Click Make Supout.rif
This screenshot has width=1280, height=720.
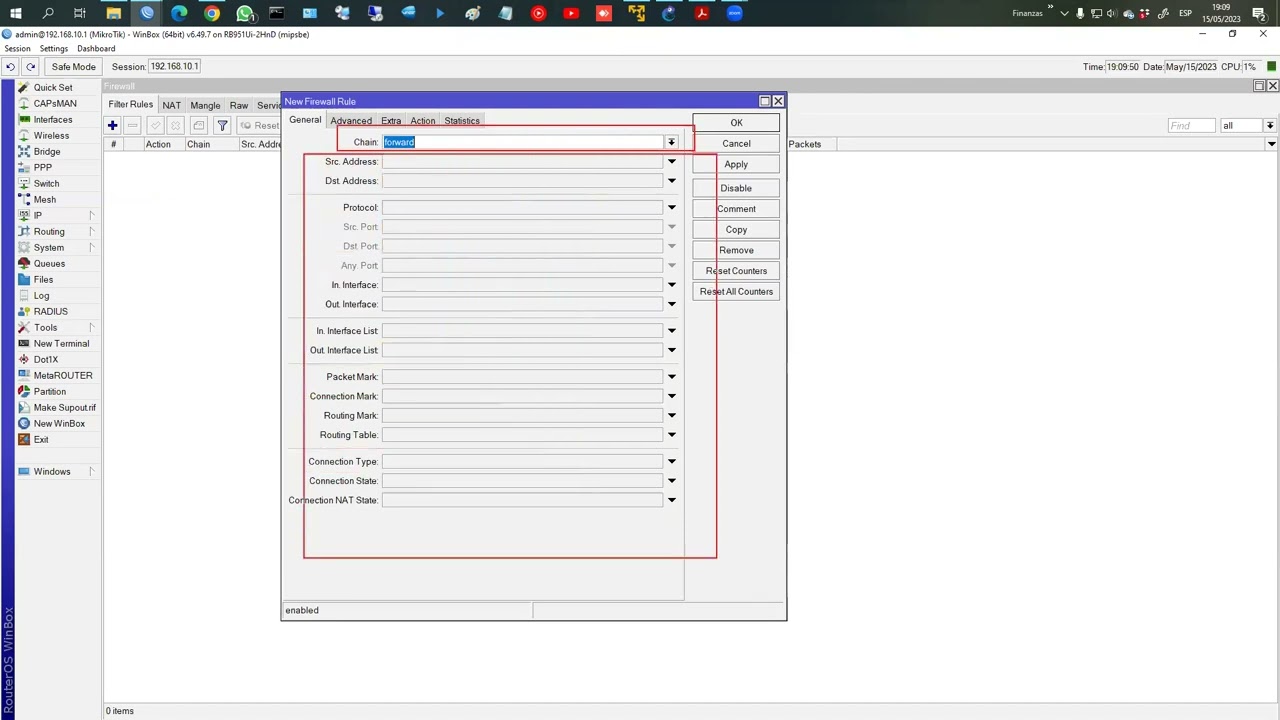(64, 407)
